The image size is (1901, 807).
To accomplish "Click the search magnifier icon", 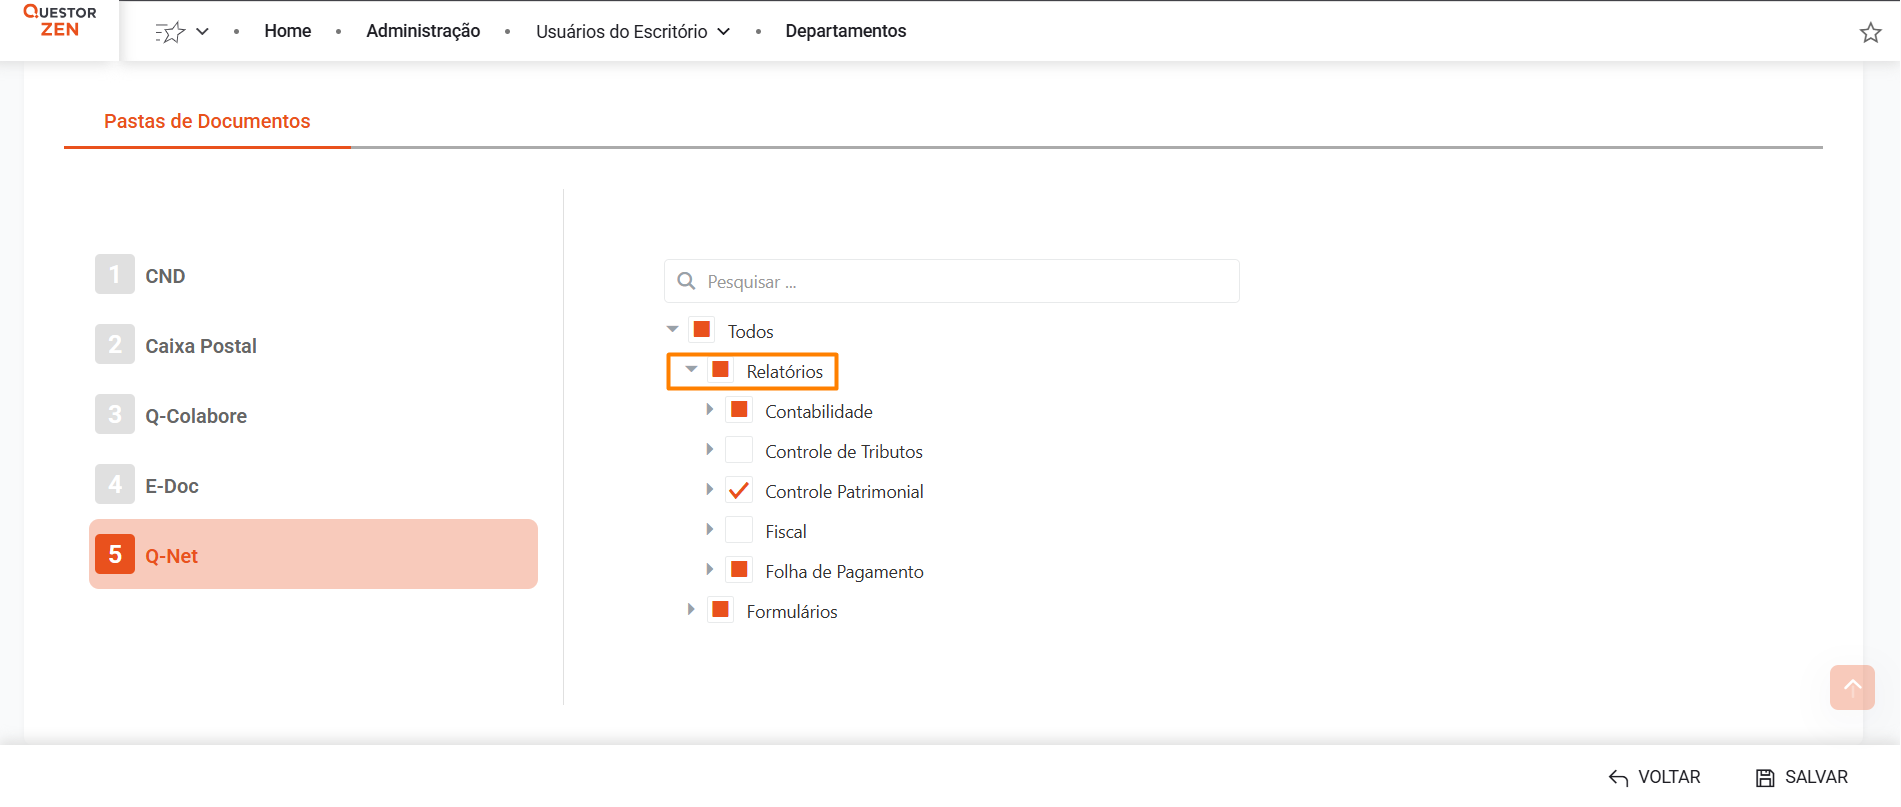I will (686, 281).
